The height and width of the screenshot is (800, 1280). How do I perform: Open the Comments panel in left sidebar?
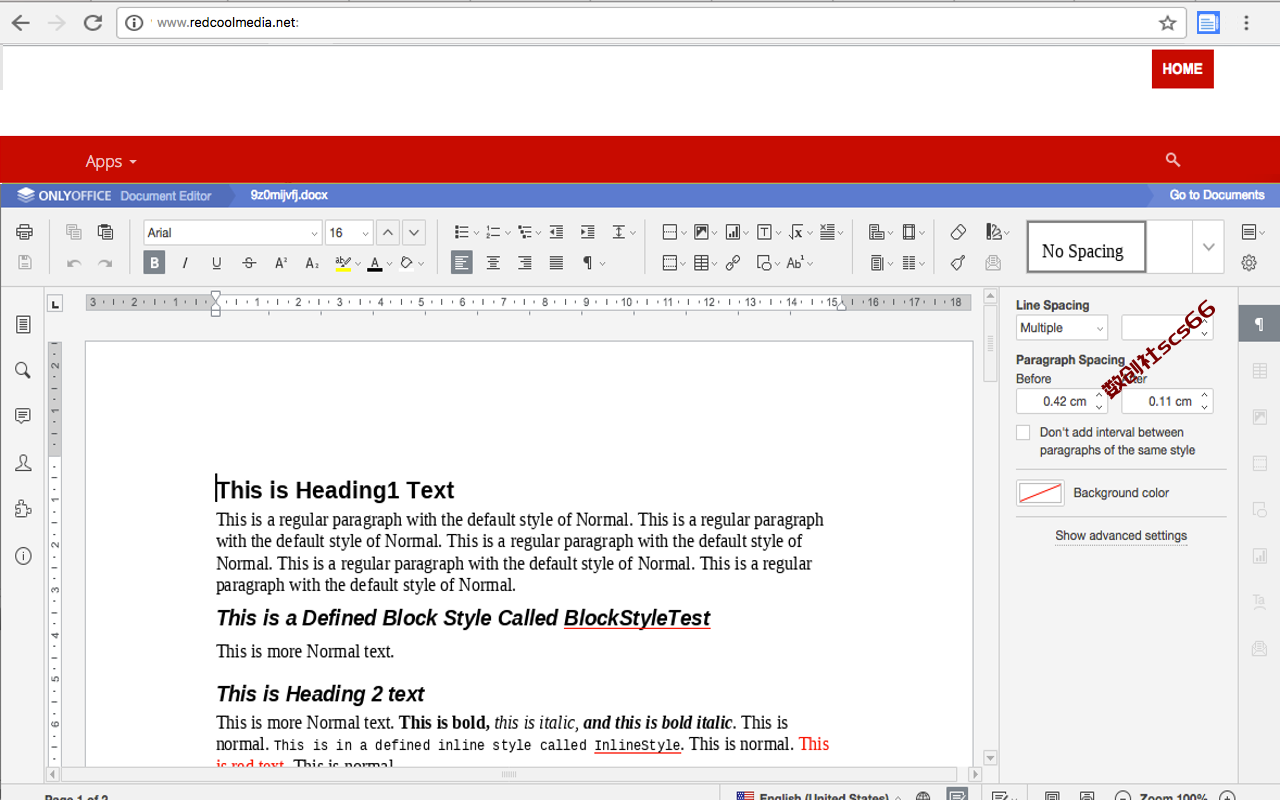(23, 416)
